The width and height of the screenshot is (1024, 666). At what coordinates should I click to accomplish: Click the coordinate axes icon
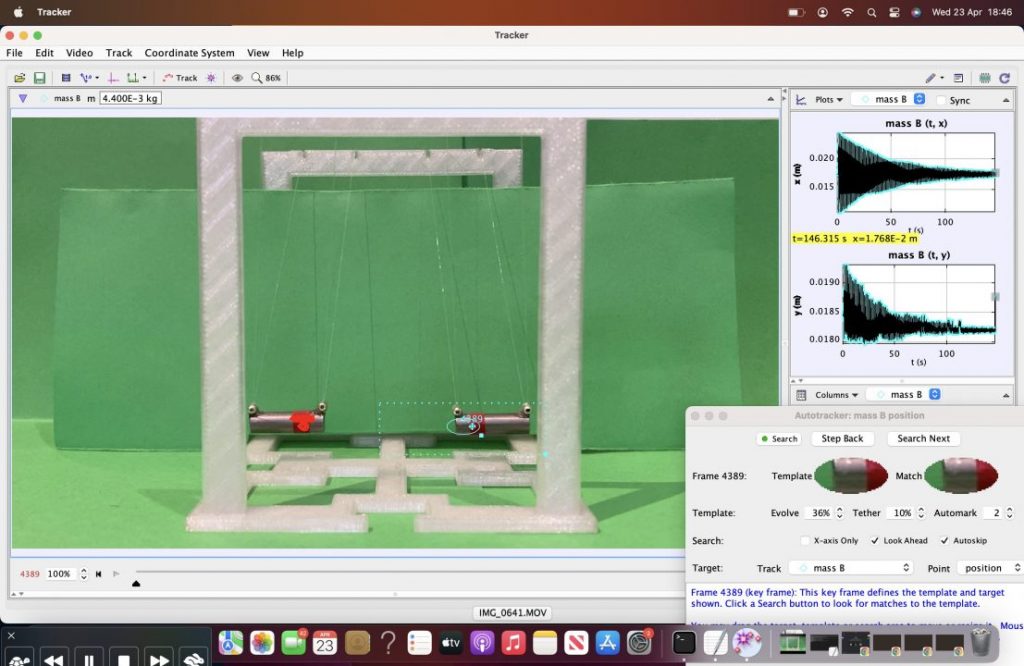tap(112, 78)
